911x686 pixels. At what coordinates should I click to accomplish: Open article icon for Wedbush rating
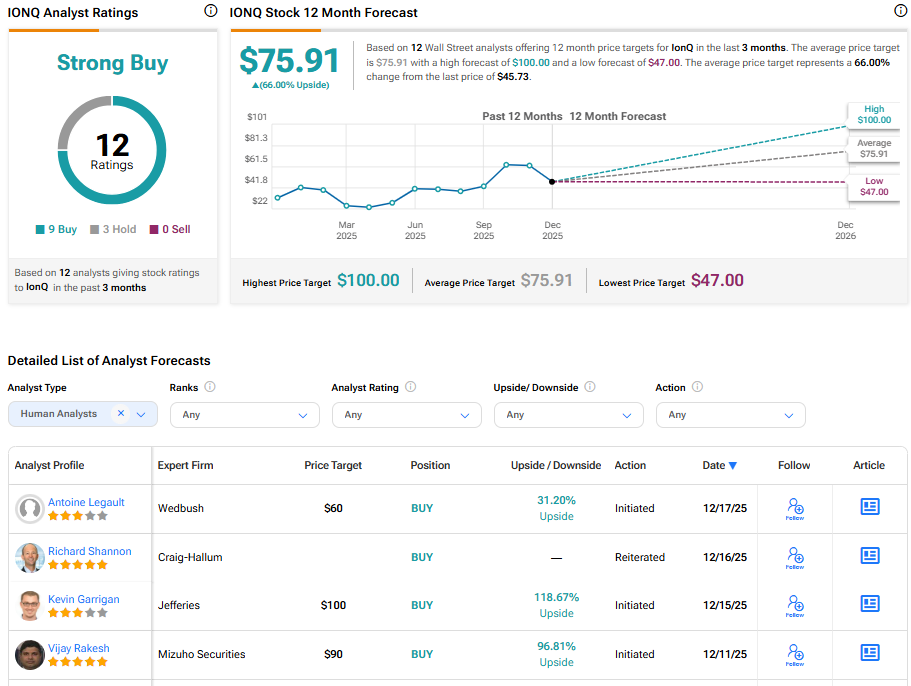click(x=870, y=507)
